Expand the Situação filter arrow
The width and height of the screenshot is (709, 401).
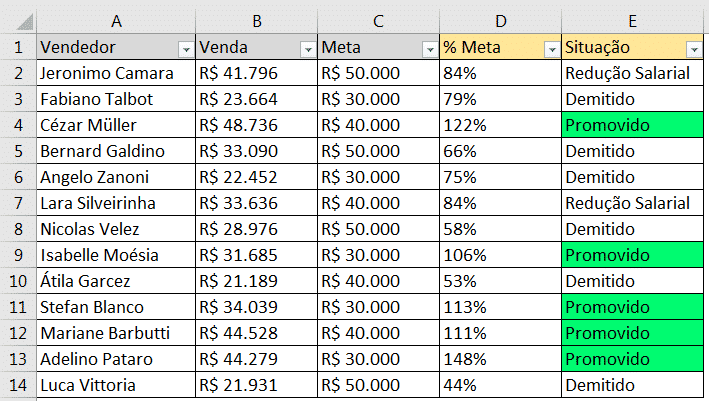click(694, 48)
